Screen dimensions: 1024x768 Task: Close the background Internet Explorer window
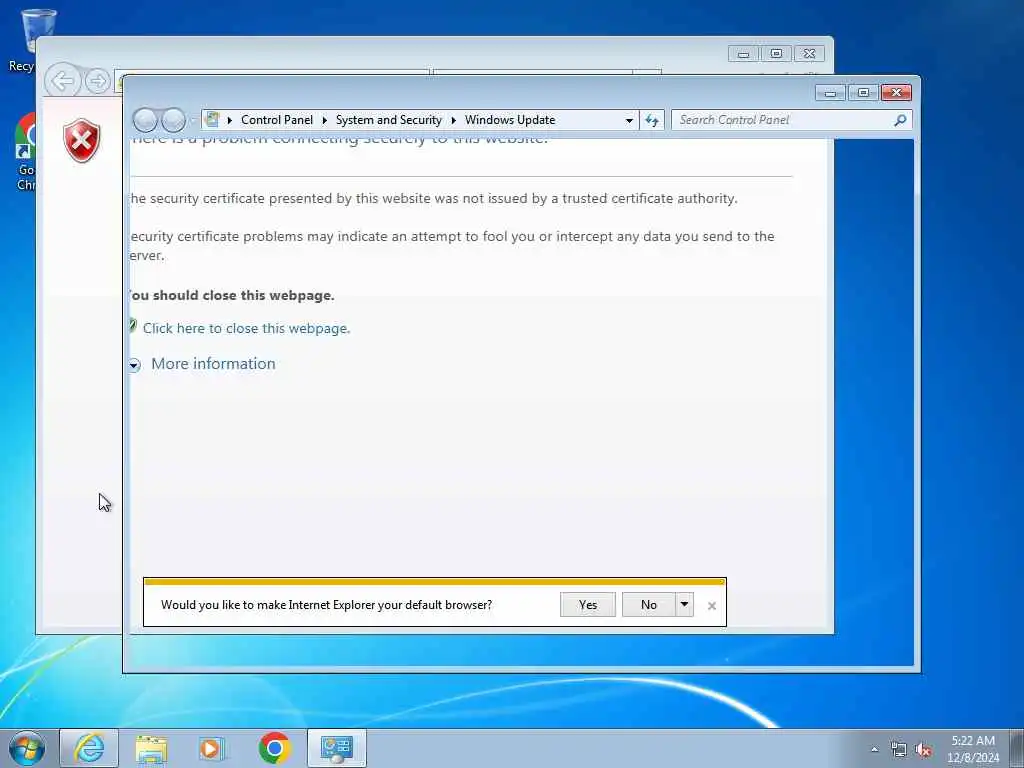pyautogui.click(x=809, y=54)
